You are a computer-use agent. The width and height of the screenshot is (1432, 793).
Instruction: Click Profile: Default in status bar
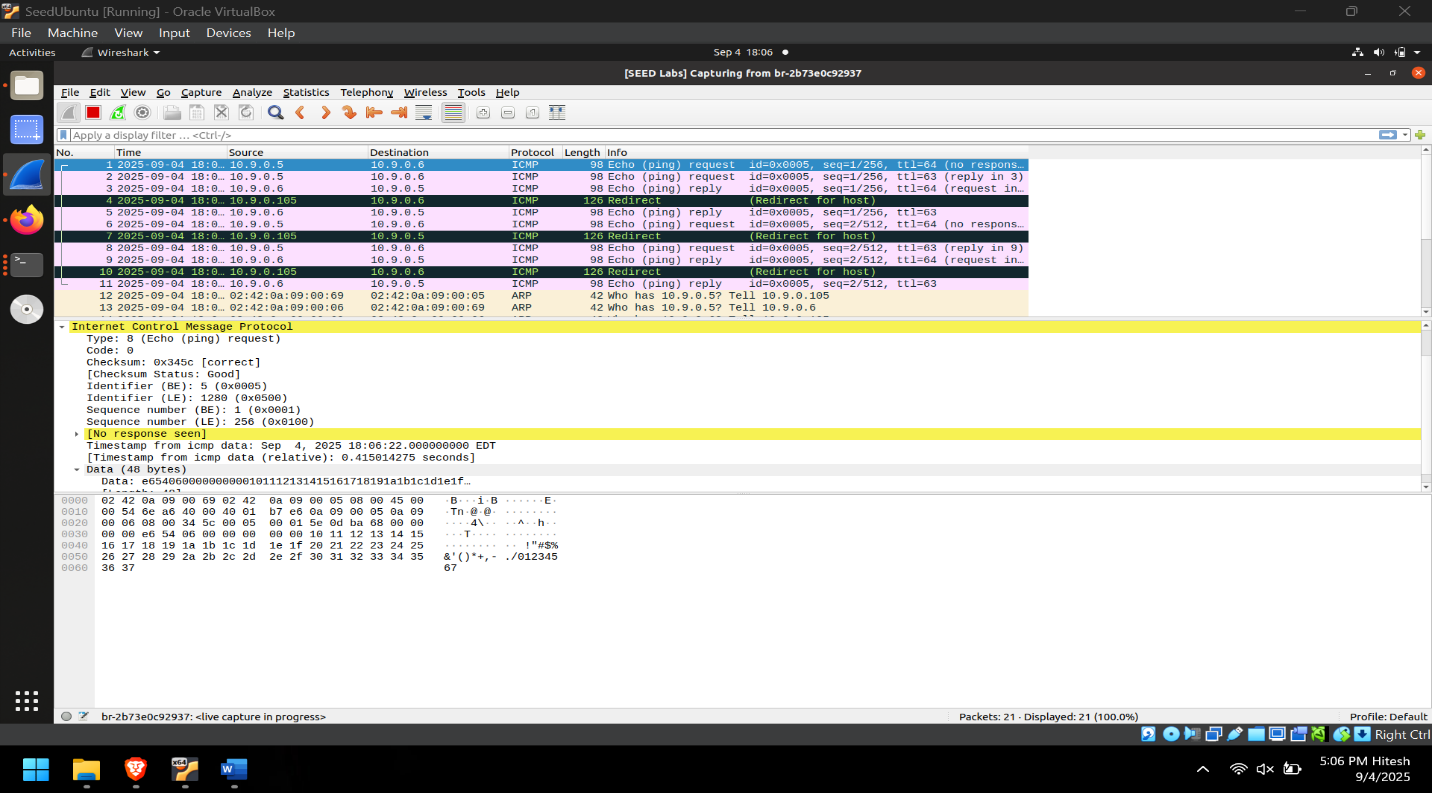tap(1388, 716)
